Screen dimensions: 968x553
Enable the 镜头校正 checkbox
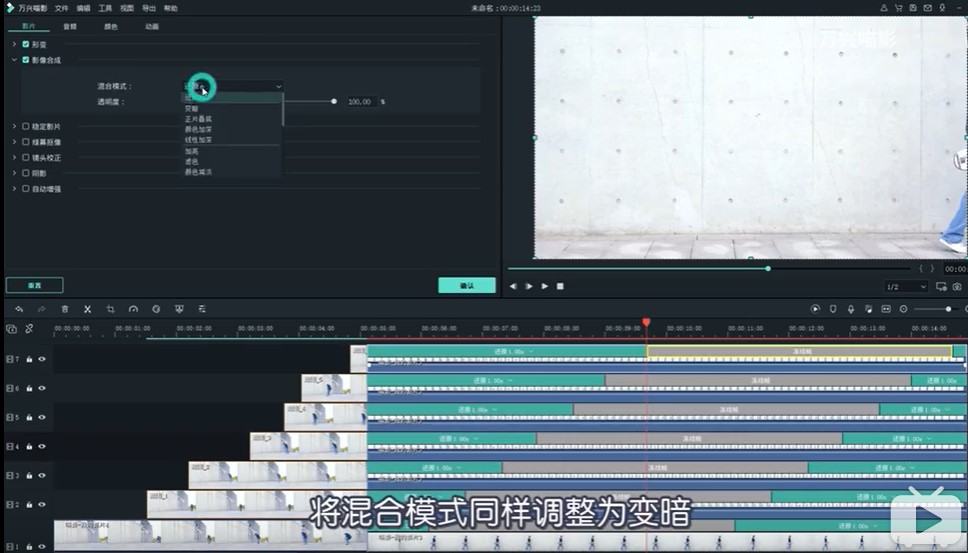[x=26, y=157]
